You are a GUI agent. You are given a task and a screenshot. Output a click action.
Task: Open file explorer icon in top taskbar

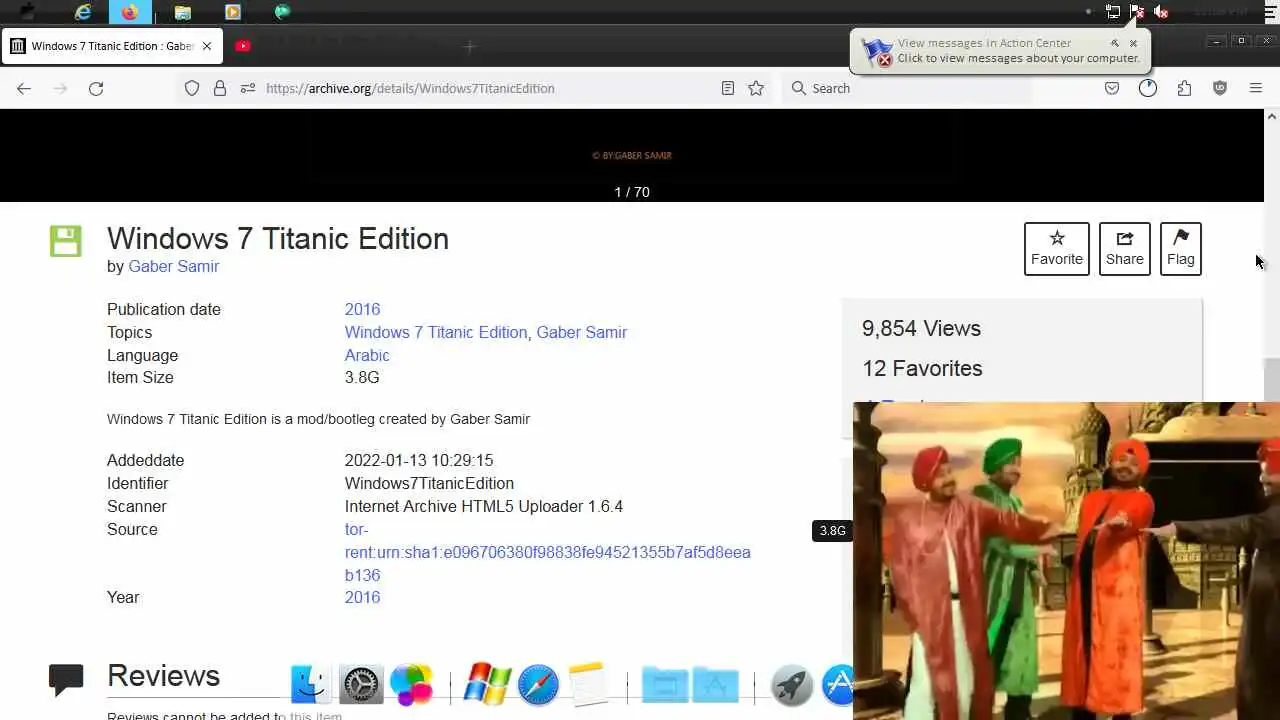click(182, 12)
